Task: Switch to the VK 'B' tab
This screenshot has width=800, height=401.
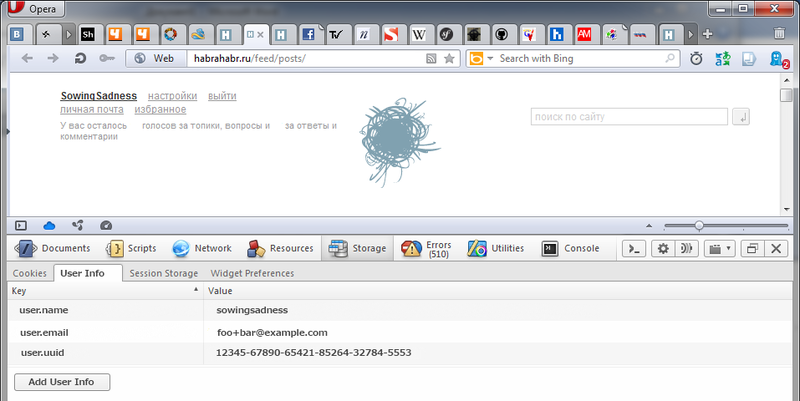Action: (x=17, y=34)
